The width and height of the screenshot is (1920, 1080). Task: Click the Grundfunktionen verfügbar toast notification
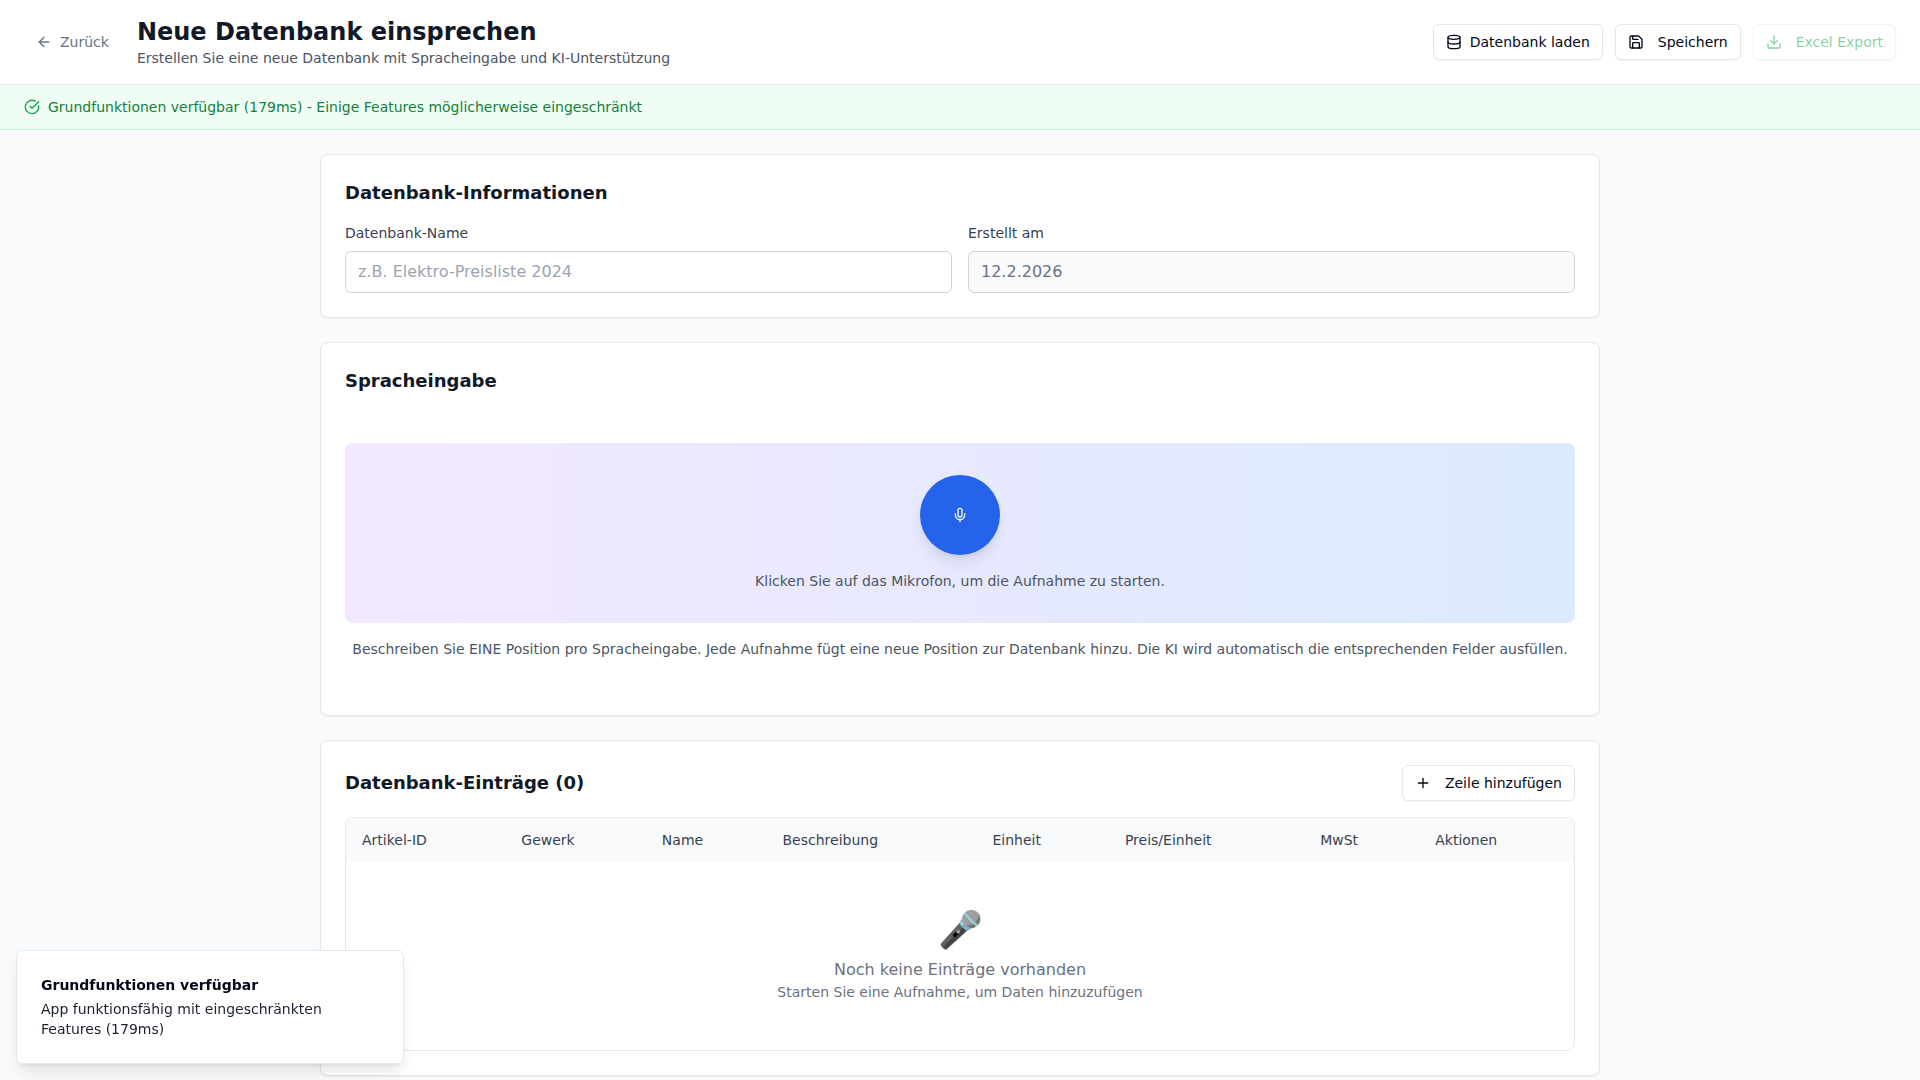pyautogui.click(x=210, y=1007)
